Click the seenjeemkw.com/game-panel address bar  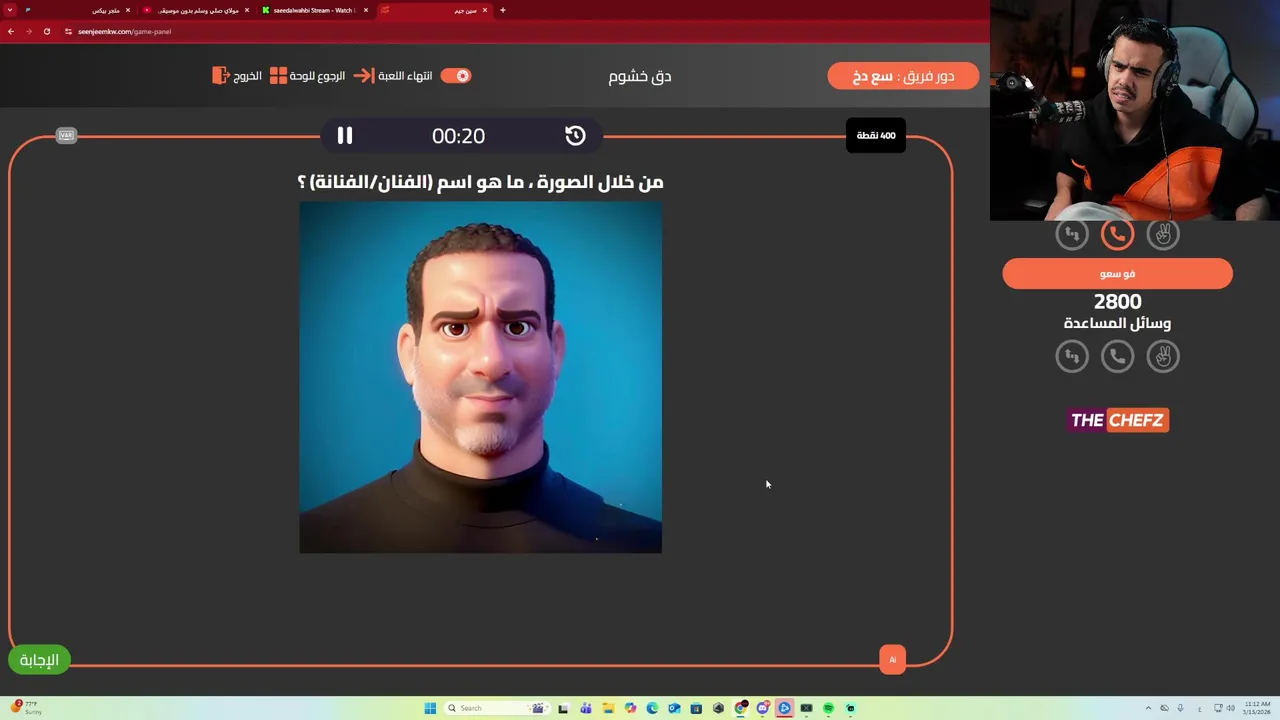[x=125, y=31]
